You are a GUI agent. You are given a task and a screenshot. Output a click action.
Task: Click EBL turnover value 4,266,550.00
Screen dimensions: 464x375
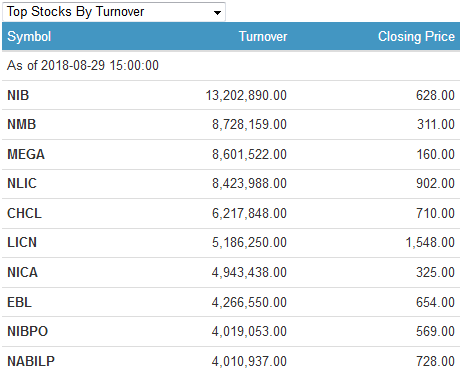[x=249, y=302]
